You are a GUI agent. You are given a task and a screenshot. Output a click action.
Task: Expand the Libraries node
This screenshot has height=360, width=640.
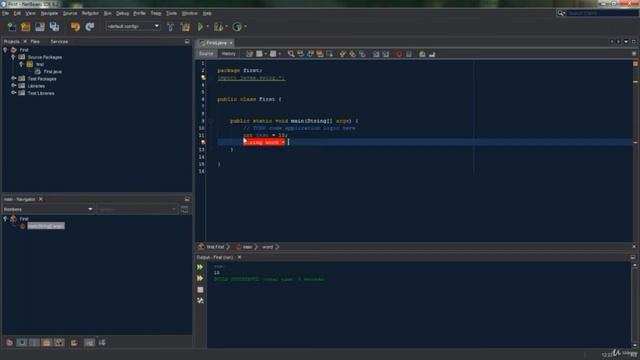(x=13, y=86)
